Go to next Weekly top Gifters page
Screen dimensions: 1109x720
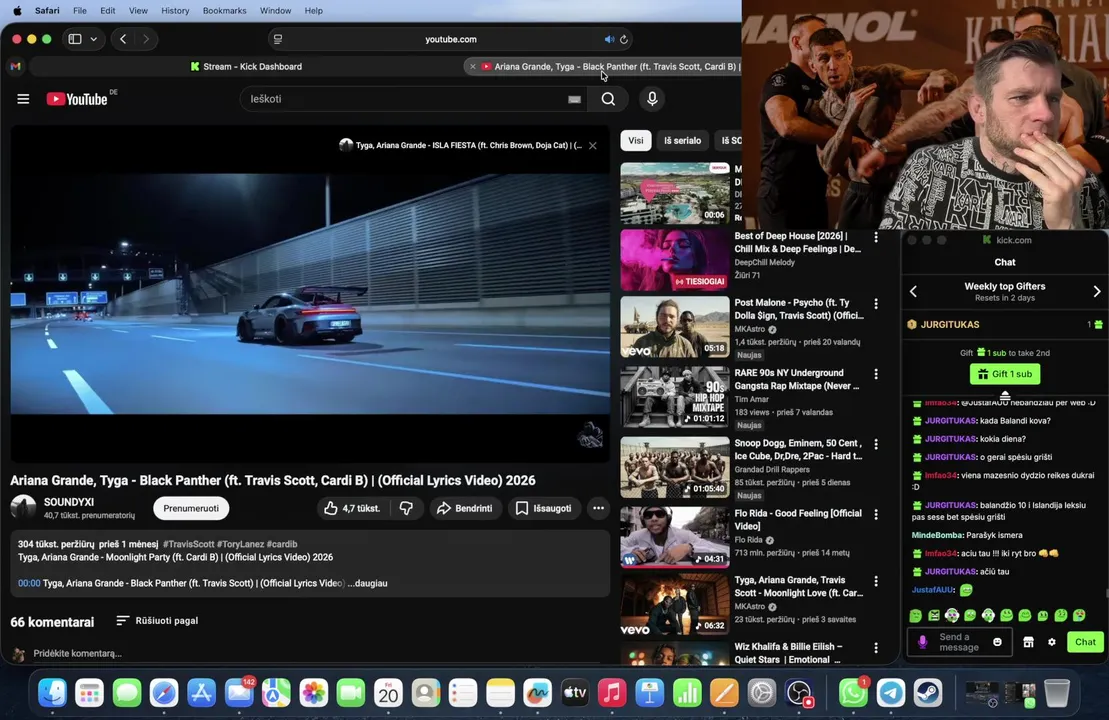tap(1097, 291)
